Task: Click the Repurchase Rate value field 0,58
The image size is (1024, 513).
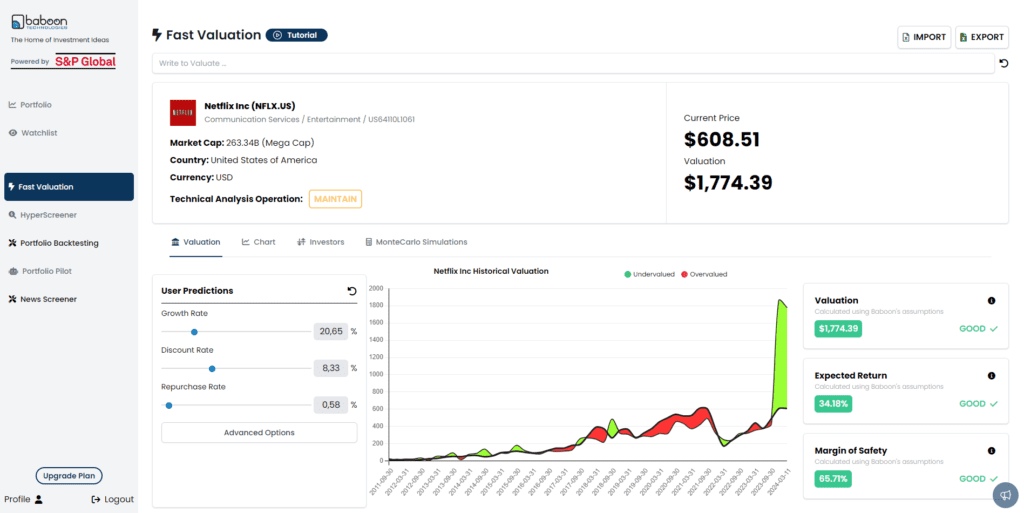Action: 330,405
